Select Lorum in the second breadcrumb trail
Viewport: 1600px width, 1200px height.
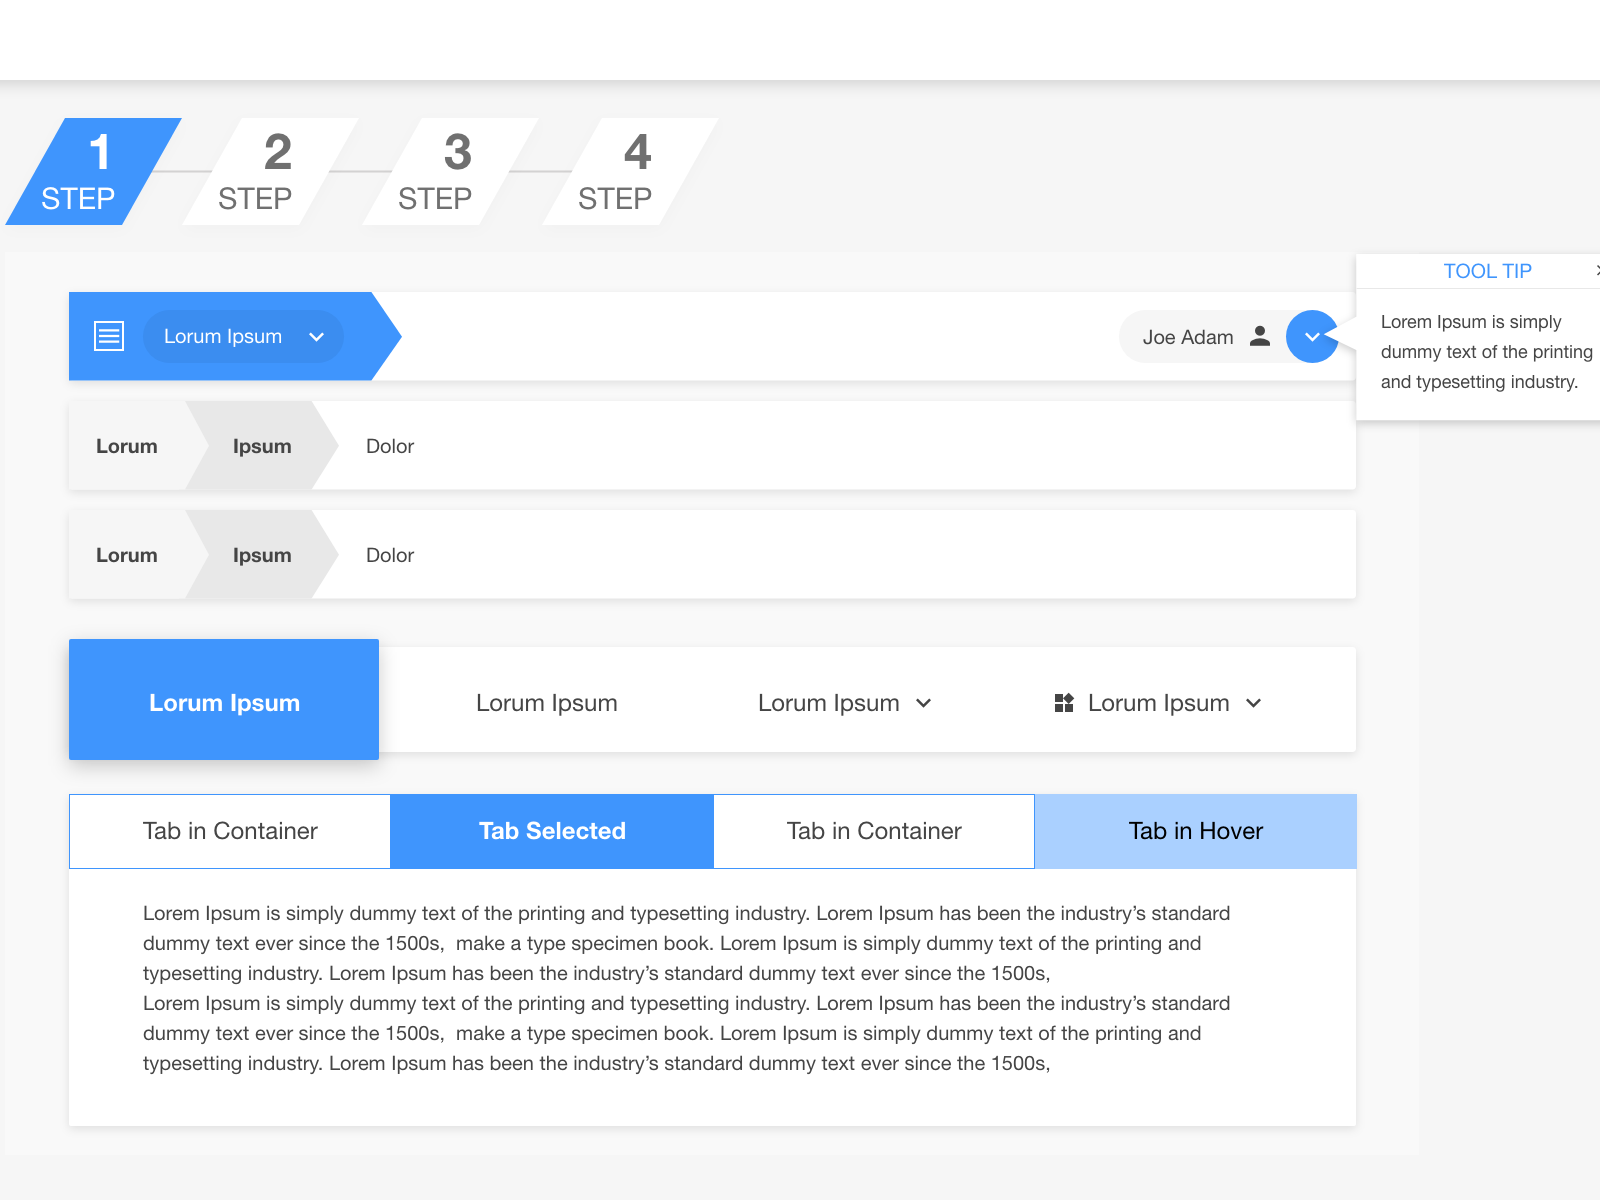(126, 555)
